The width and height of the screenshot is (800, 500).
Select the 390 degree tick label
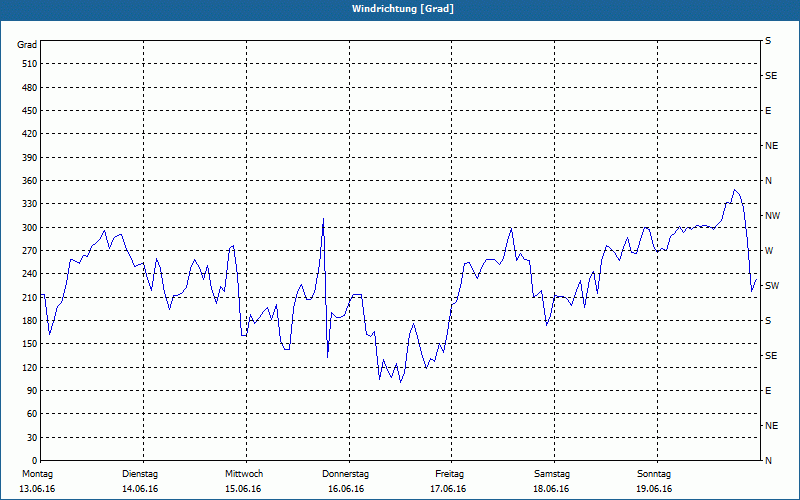pyautogui.click(x=29, y=158)
